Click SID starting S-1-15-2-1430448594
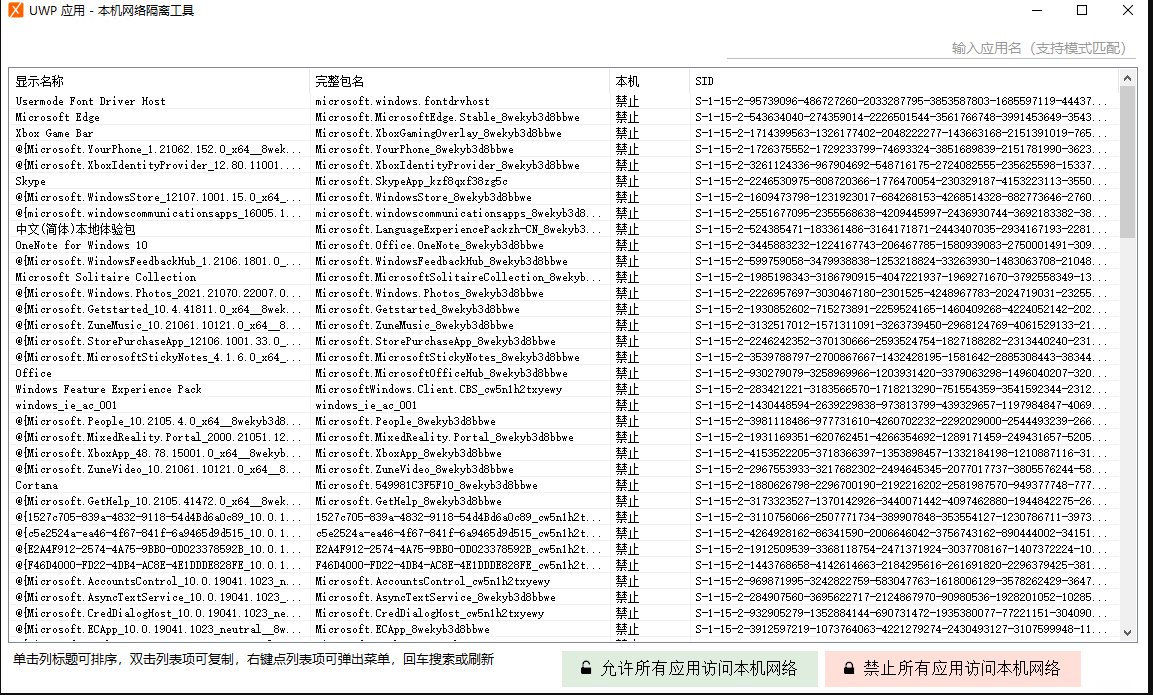This screenshot has height=695, width=1153. (x=901, y=405)
